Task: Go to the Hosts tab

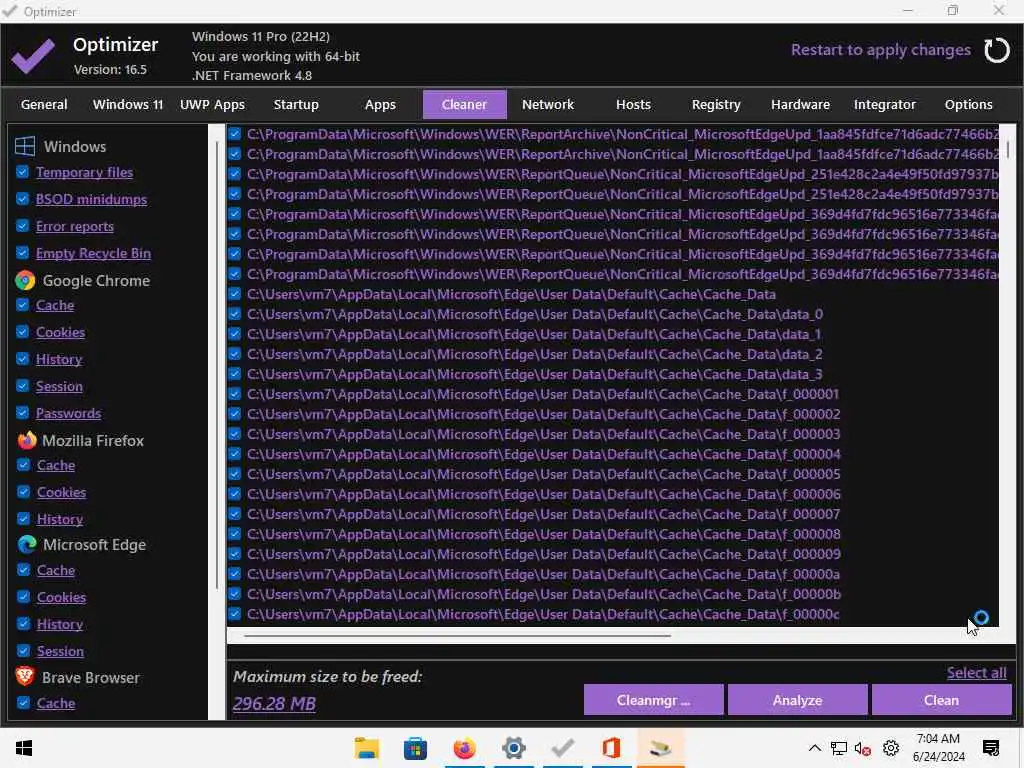Action: tap(633, 104)
